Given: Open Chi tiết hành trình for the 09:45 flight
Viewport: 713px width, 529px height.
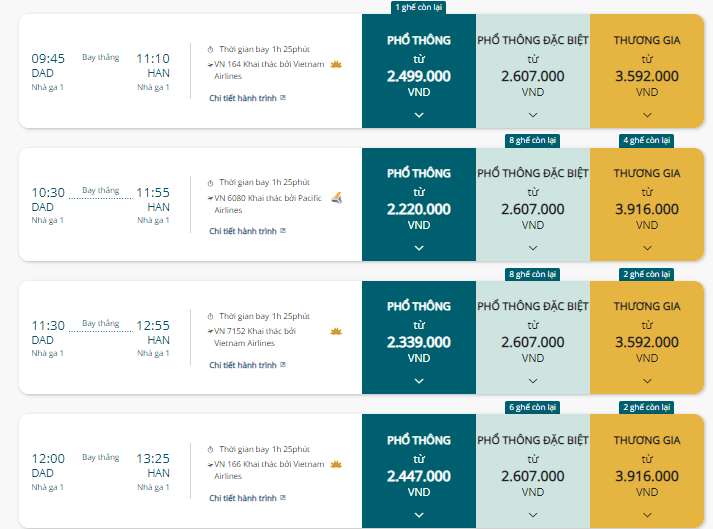Looking at the screenshot, I should [243, 98].
